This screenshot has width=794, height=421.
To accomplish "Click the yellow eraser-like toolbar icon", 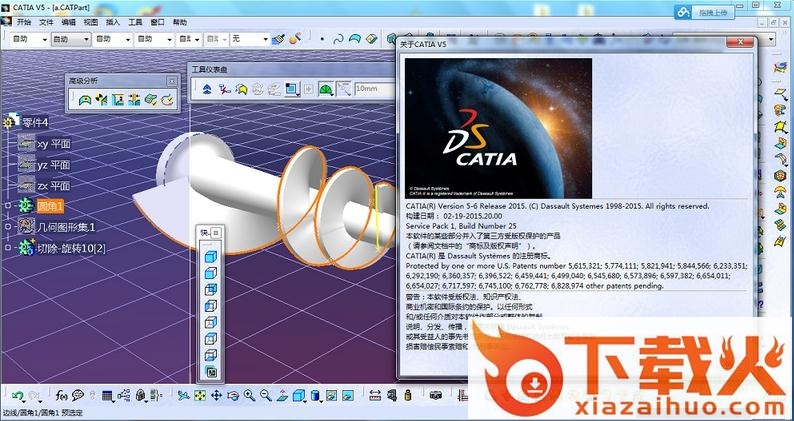I will 371,39.
